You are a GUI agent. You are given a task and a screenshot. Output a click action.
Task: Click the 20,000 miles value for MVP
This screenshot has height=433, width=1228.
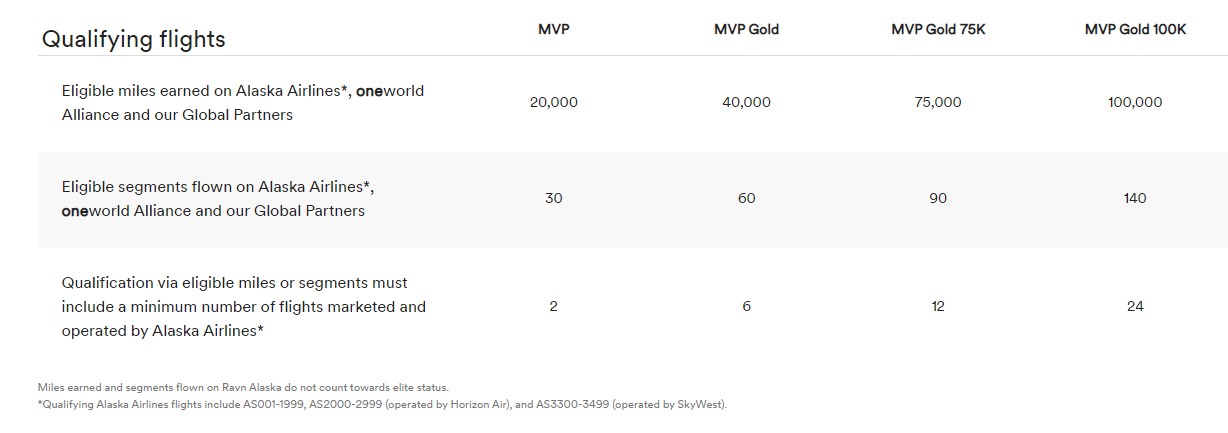tap(553, 102)
